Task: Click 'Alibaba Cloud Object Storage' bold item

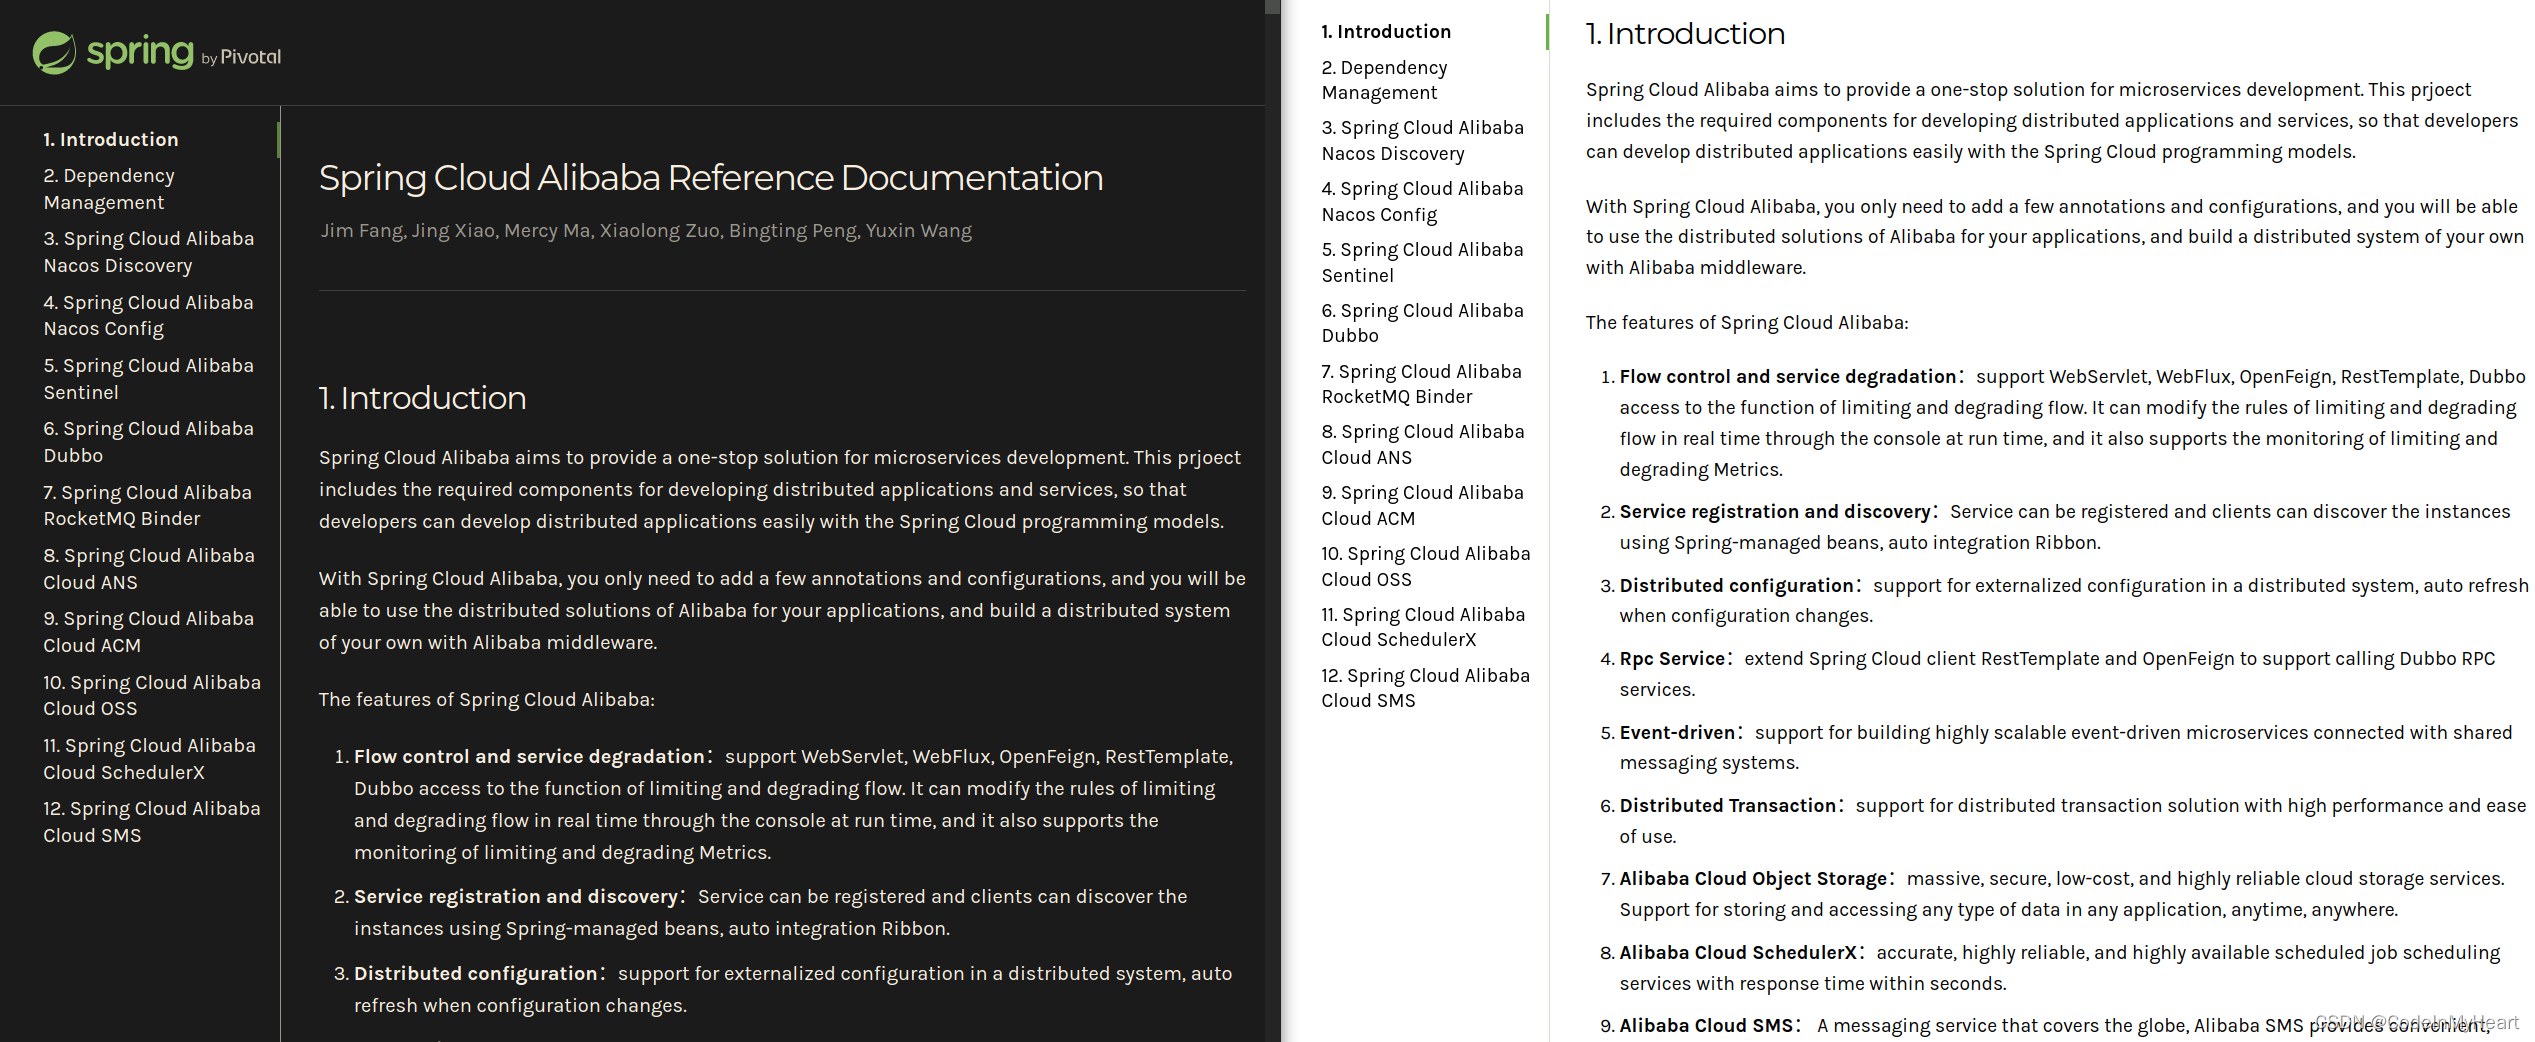Action: pos(1753,879)
